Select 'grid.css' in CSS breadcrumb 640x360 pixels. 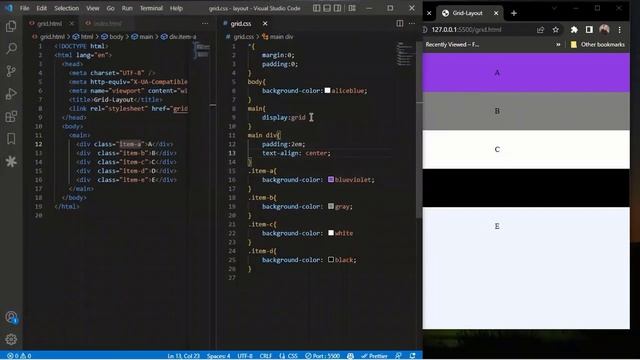[244, 37]
